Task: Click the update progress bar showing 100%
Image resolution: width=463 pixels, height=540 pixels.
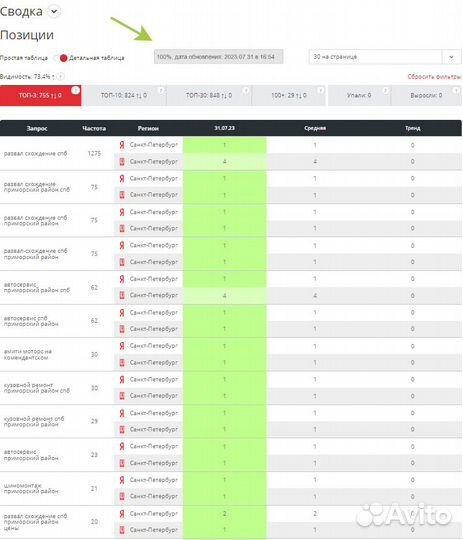Action: [218, 57]
